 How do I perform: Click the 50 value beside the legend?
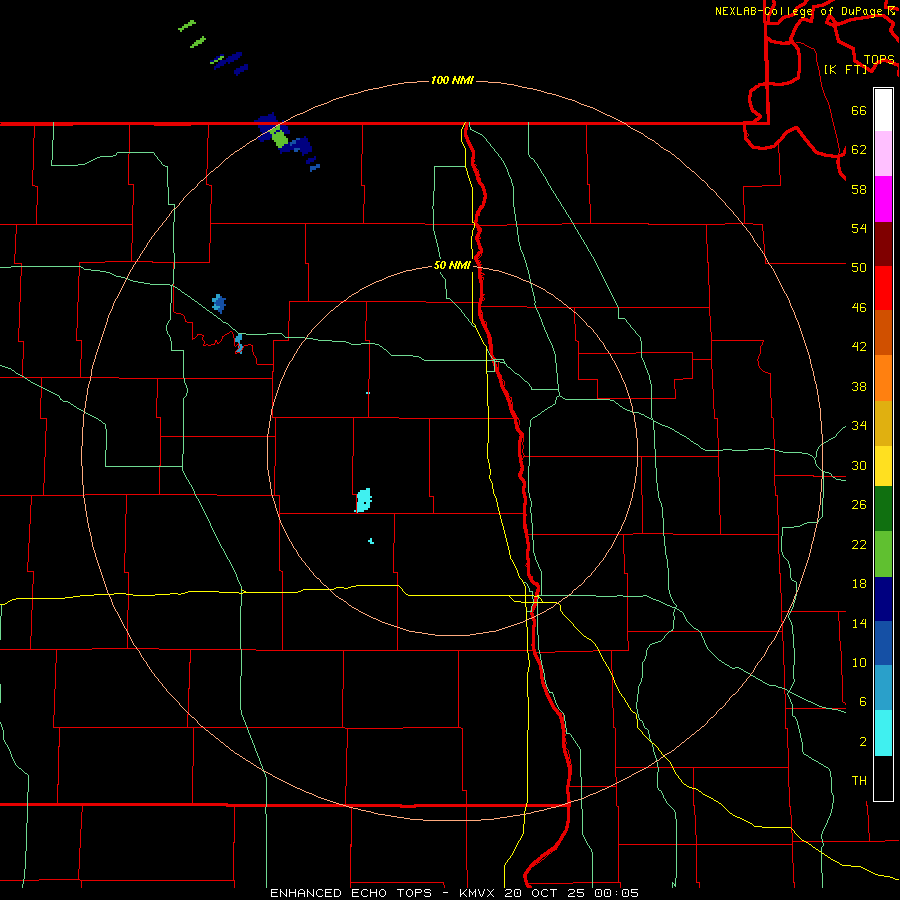pos(859,268)
